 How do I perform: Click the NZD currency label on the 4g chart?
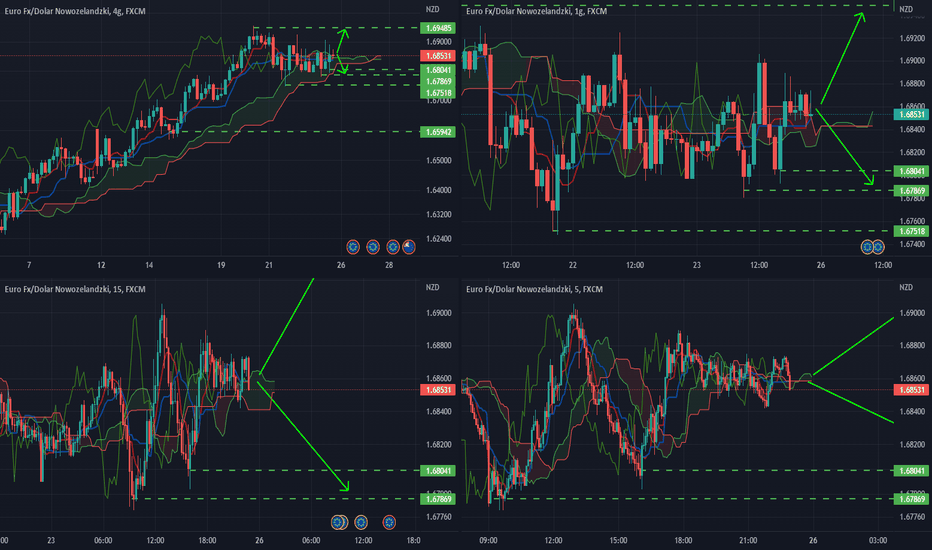(x=433, y=9)
